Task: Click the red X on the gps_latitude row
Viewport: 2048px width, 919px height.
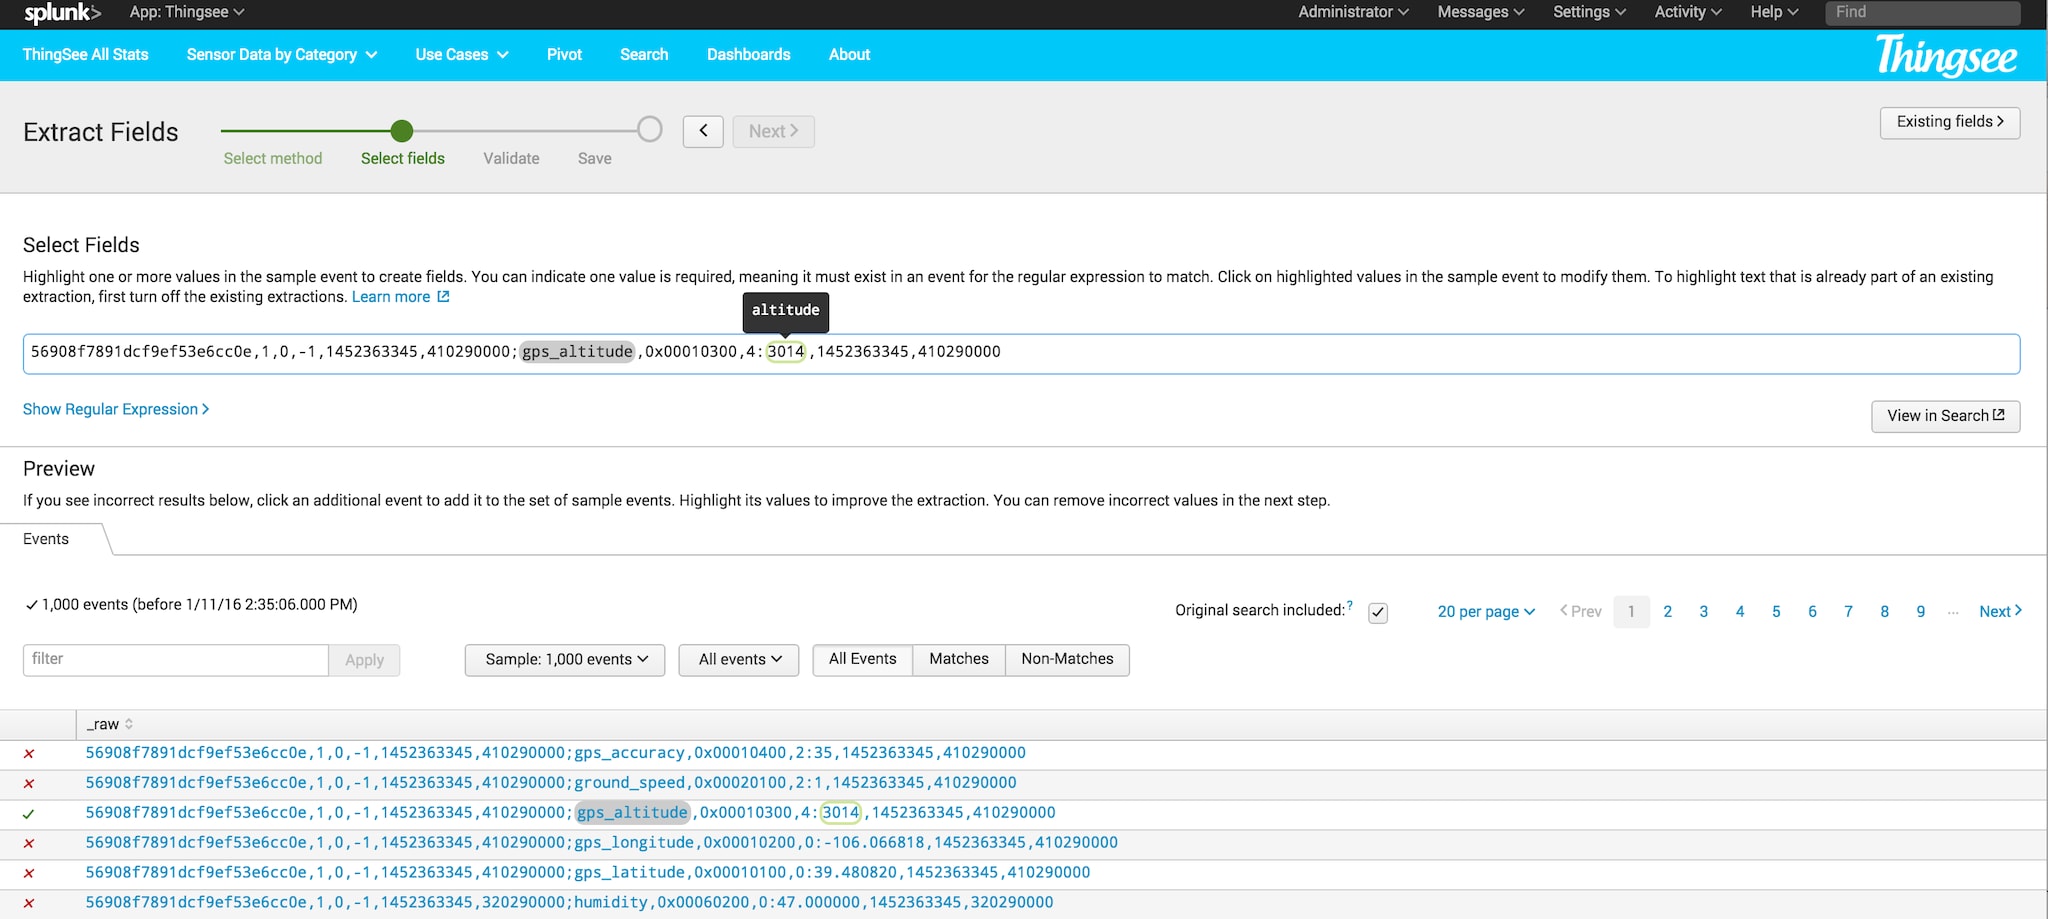Action: point(29,874)
